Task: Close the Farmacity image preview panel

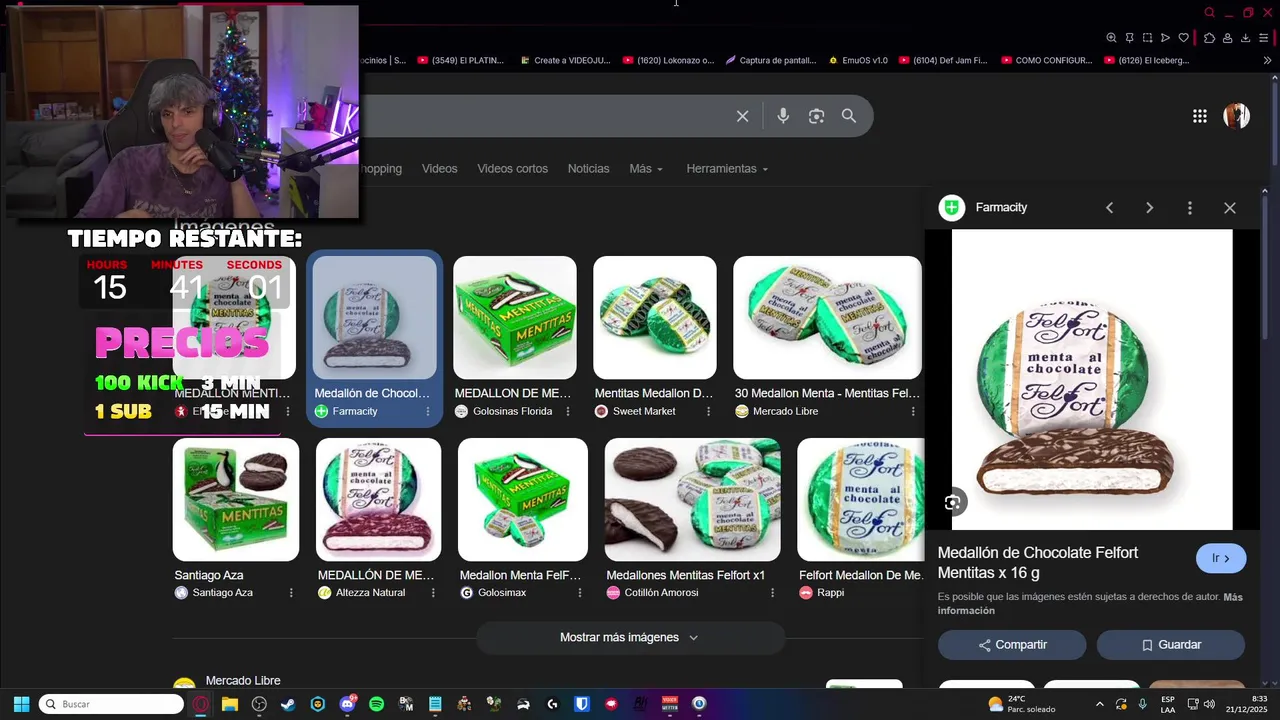Action: pos(1229,207)
